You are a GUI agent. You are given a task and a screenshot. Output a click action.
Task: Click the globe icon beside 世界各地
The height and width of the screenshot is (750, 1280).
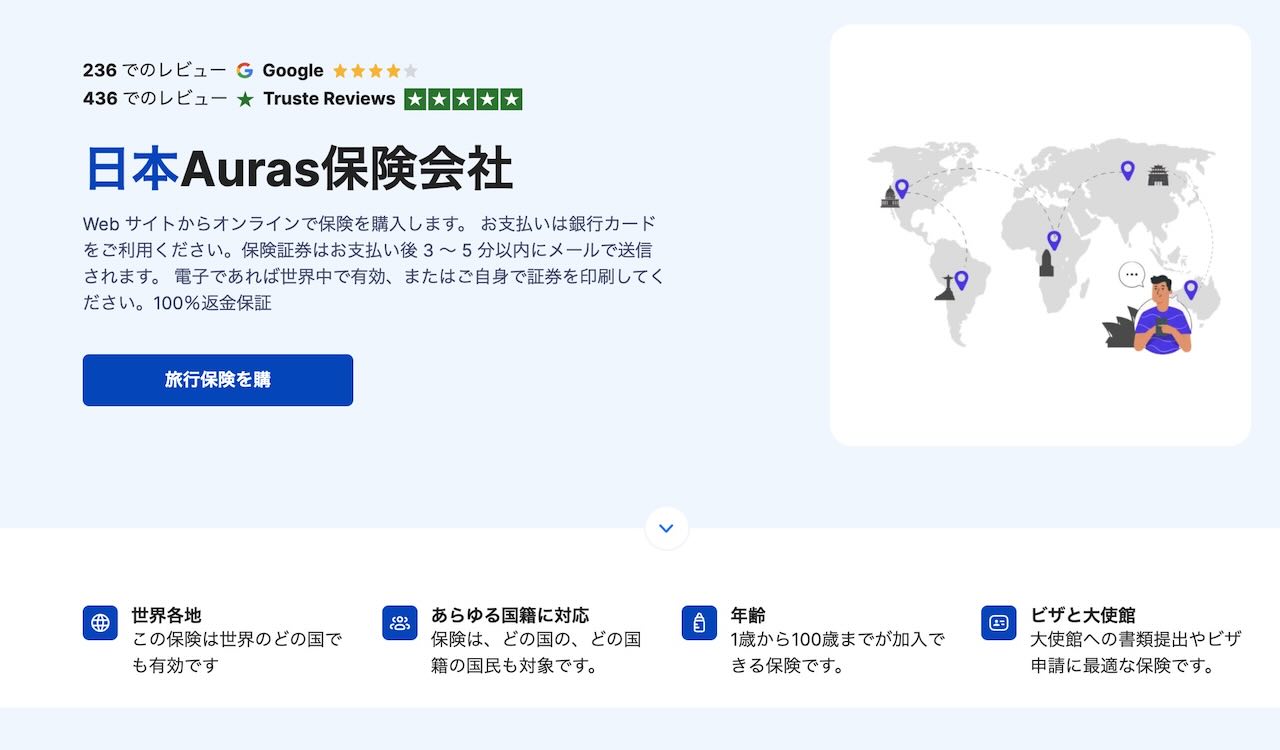pyautogui.click(x=100, y=623)
